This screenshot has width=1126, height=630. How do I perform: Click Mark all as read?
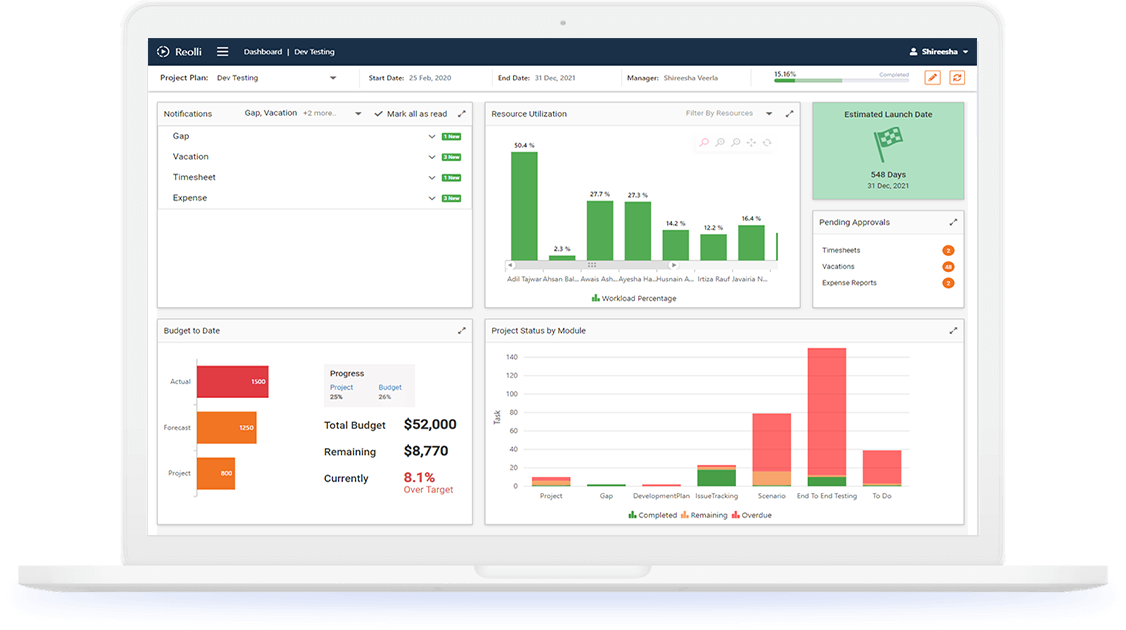point(411,114)
